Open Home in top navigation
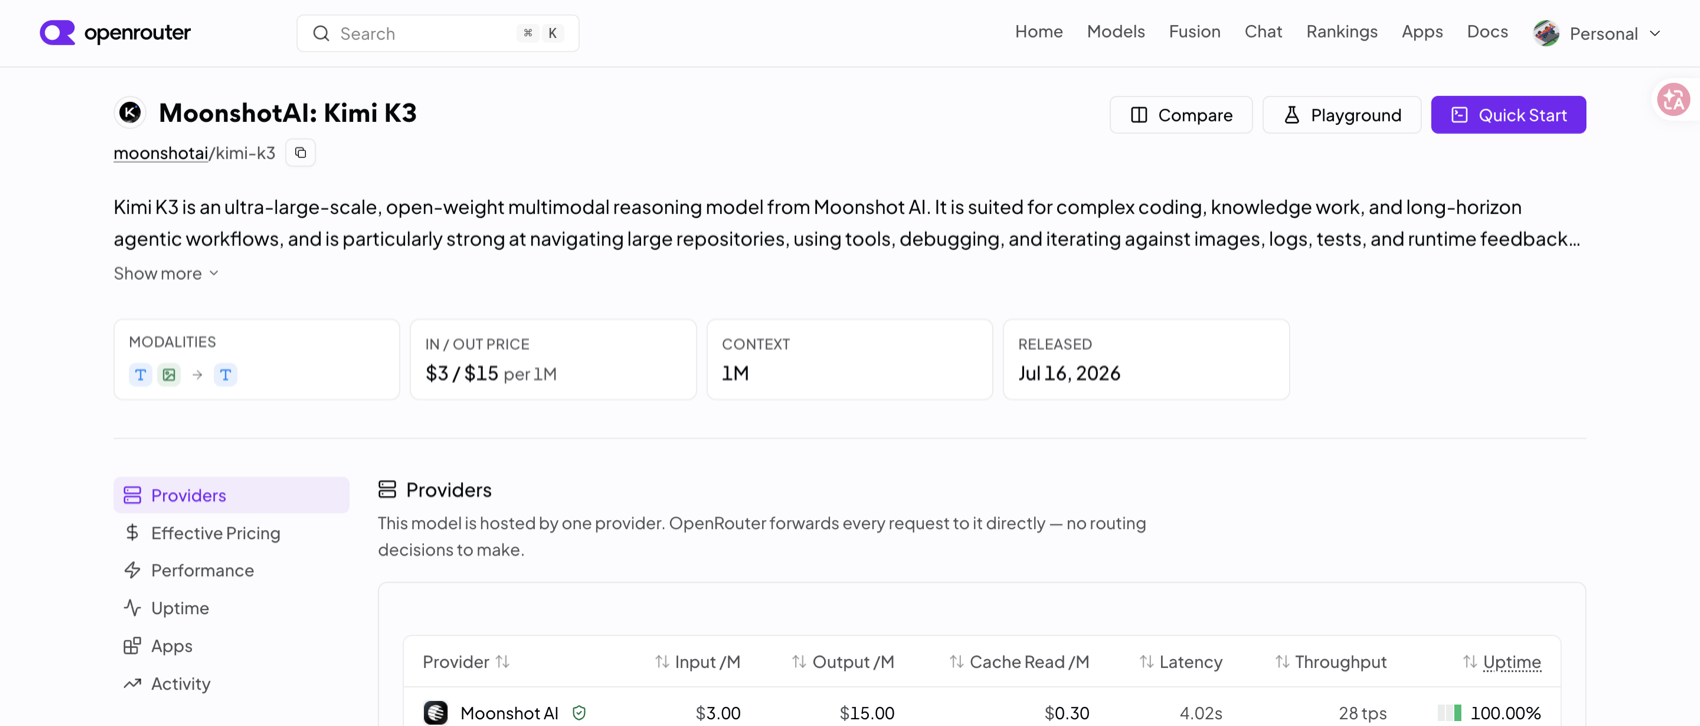This screenshot has width=1700, height=726. click(1039, 32)
